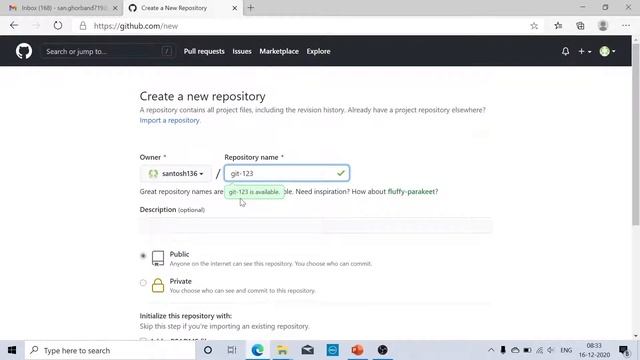
Task: Add this page to favorites star
Action: click(x=534, y=26)
